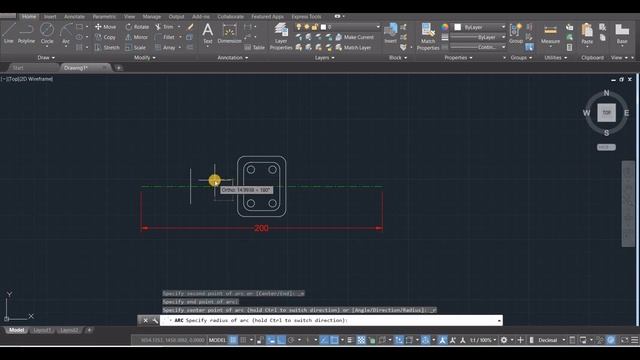Select the Circle tool

pyautogui.click(x=47, y=33)
